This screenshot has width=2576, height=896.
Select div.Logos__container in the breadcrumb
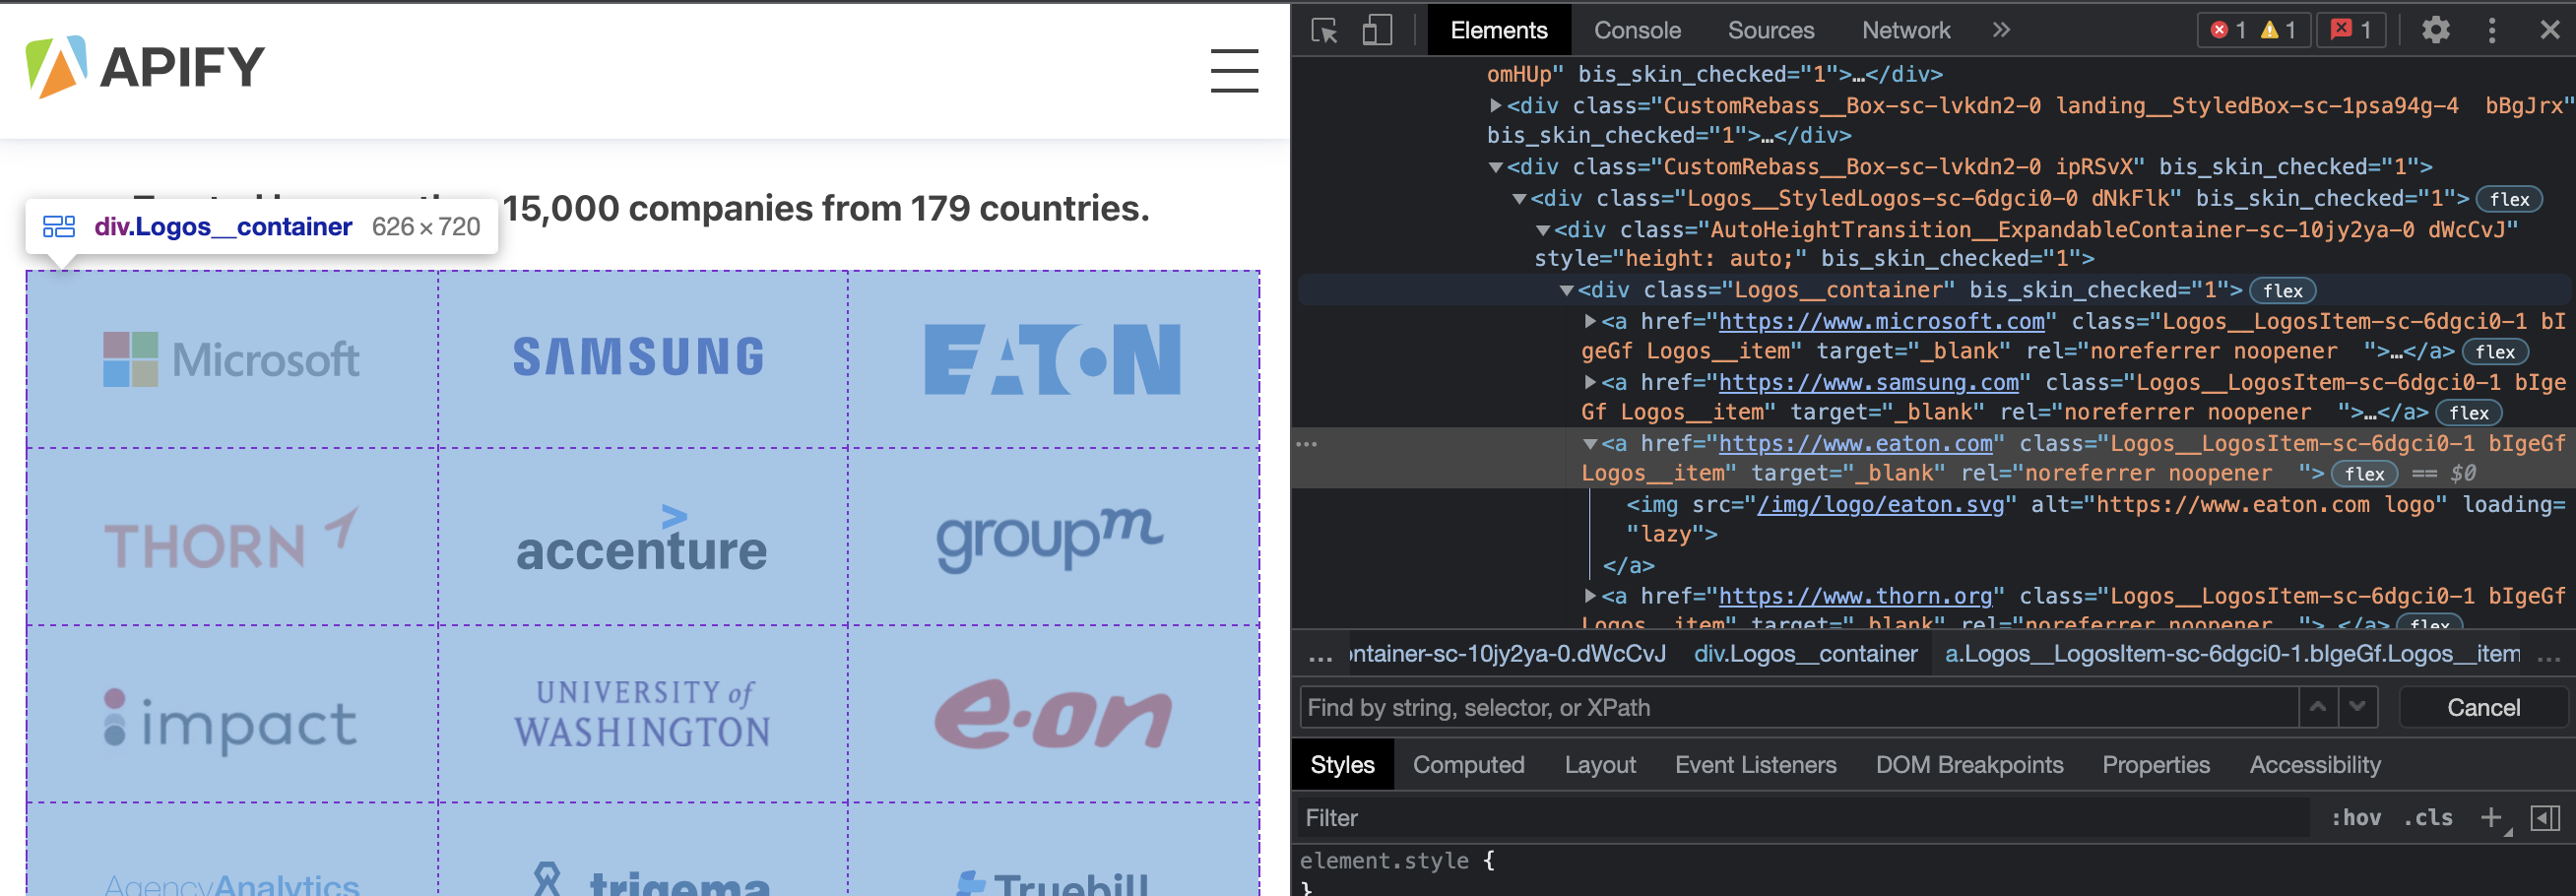click(x=1805, y=654)
